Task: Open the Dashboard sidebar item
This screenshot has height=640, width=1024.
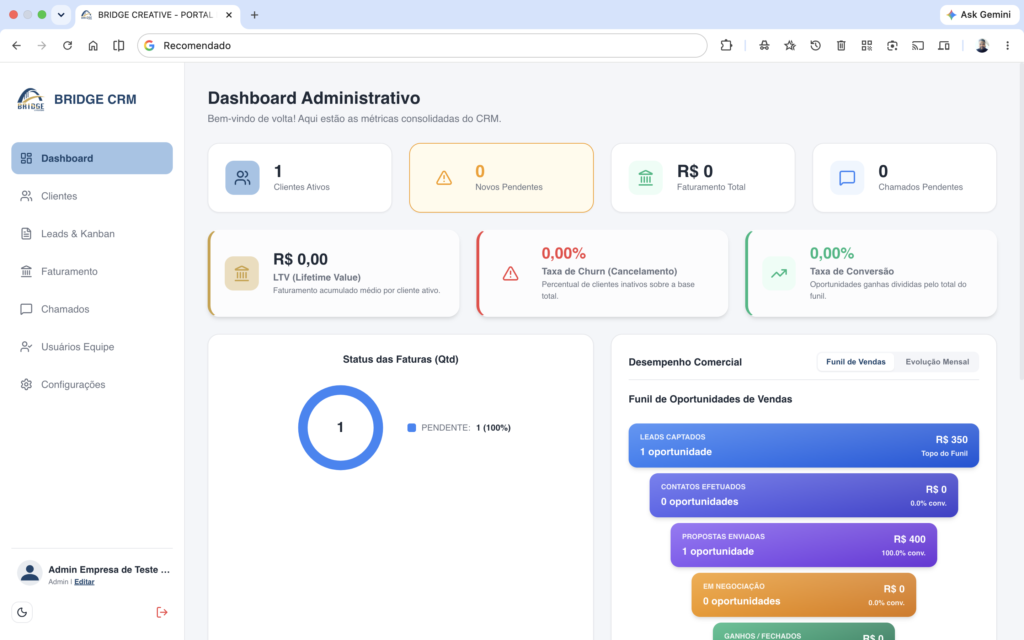Action: [92, 158]
